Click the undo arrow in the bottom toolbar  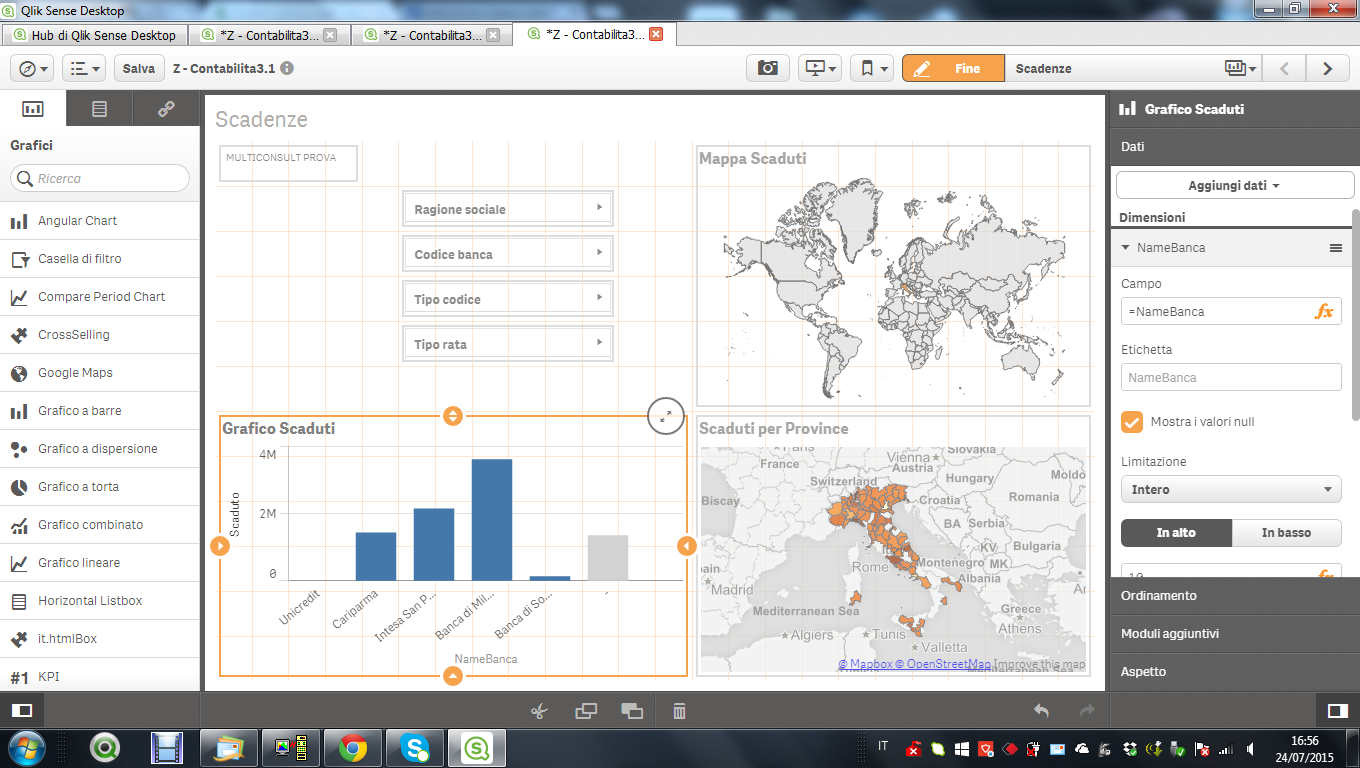point(1040,710)
